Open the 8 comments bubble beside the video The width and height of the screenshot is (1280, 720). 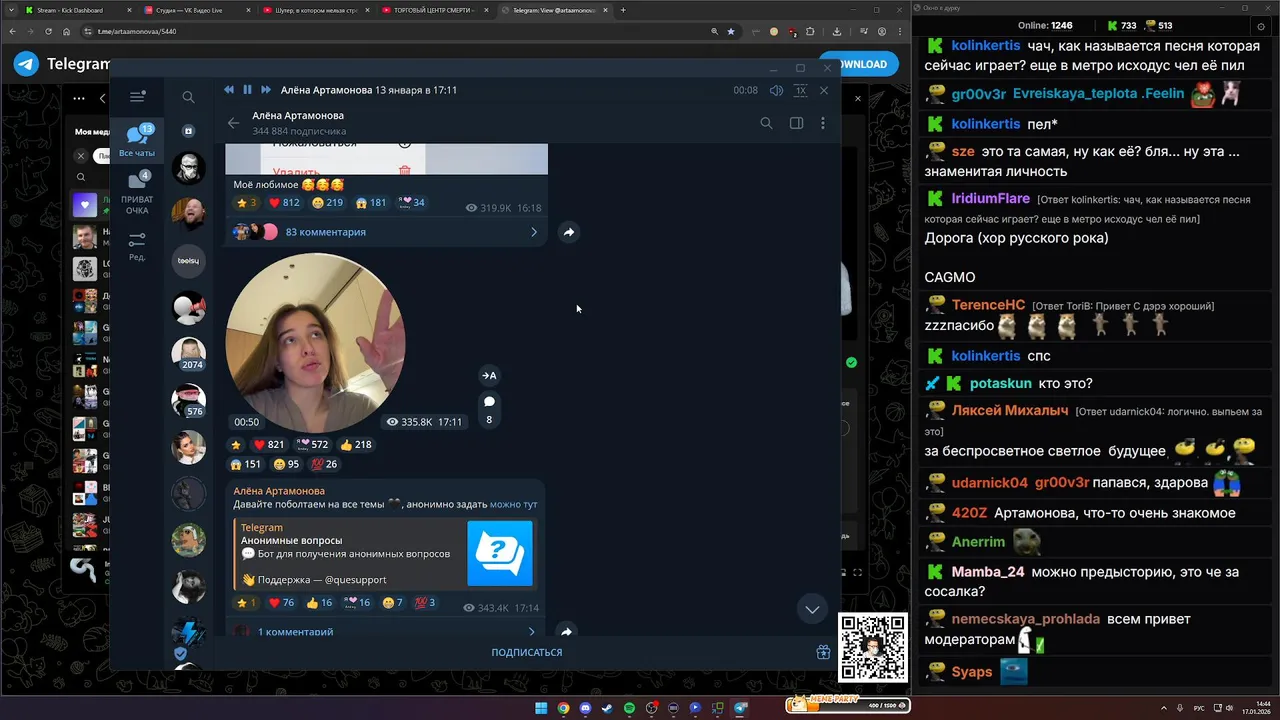(x=489, y=408)
